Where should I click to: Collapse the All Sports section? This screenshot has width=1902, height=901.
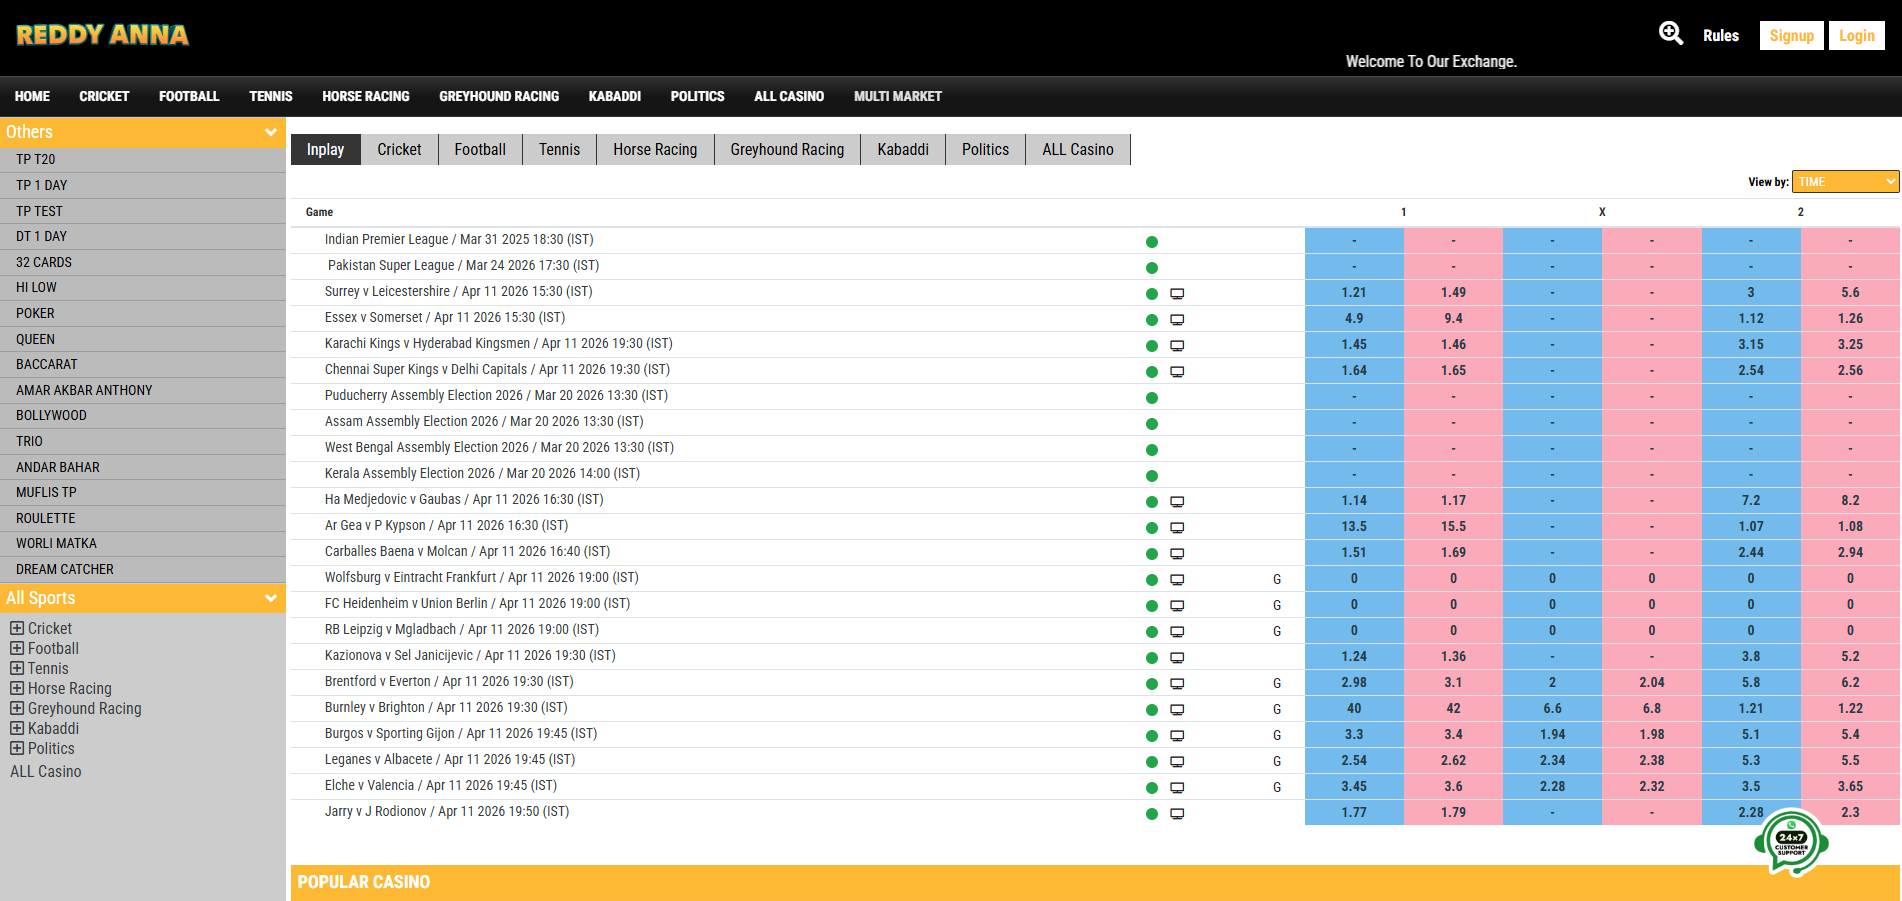270,598
